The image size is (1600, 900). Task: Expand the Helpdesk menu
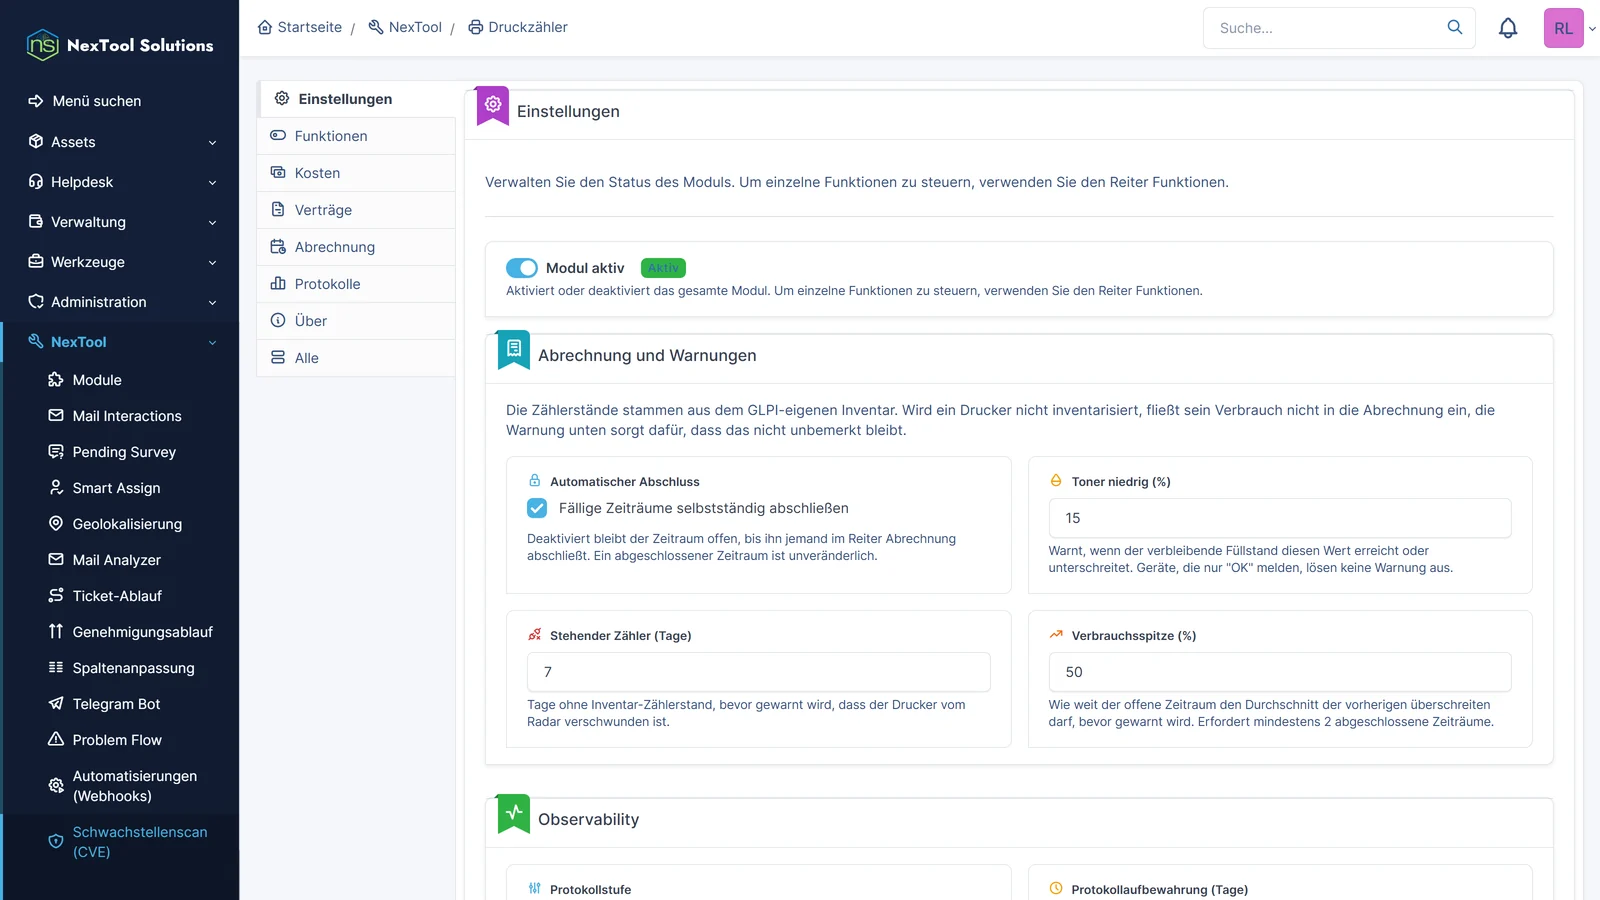point(120,182)
